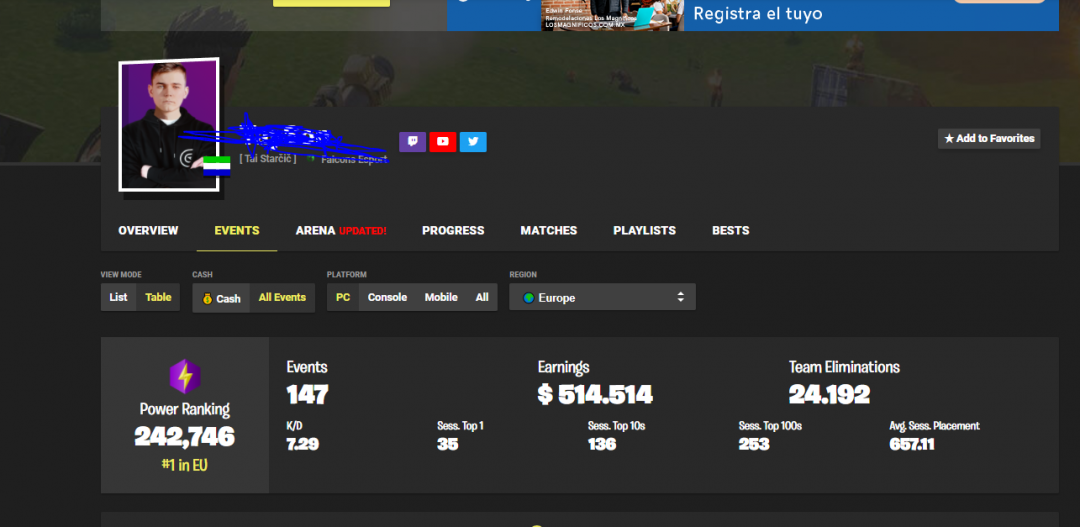The height and width of the screenshot is (527, 1080).
Task: Open the Twitch channel icon link
Action: click(412, 142)
